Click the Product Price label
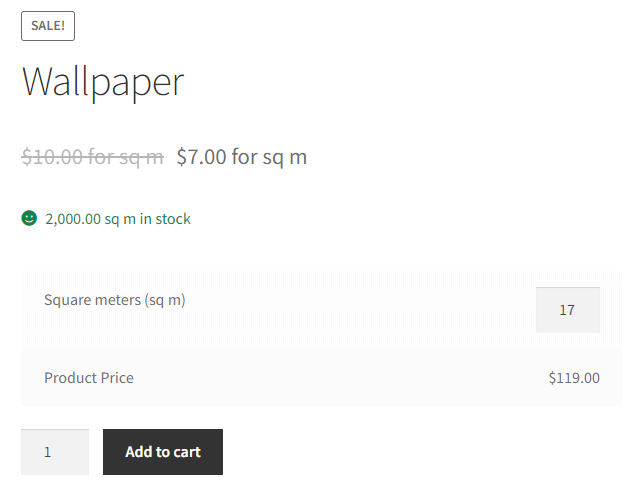The height and width of the screenshot is (490, 637). [89, 378]
